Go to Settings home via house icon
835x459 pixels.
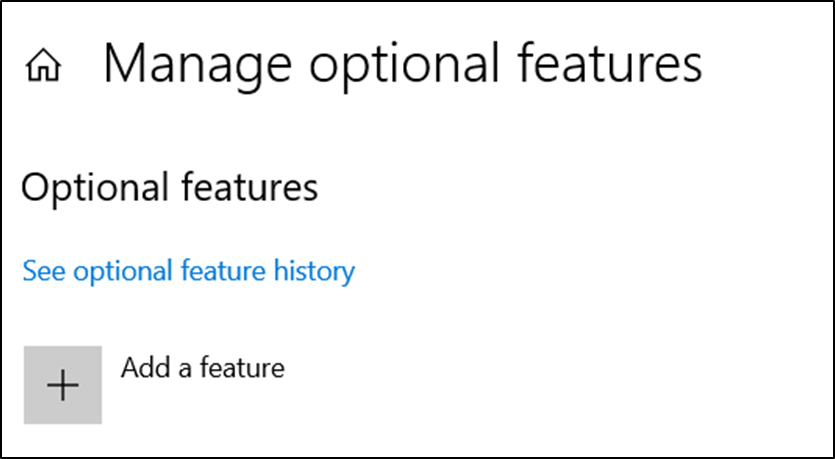[43, 65]
